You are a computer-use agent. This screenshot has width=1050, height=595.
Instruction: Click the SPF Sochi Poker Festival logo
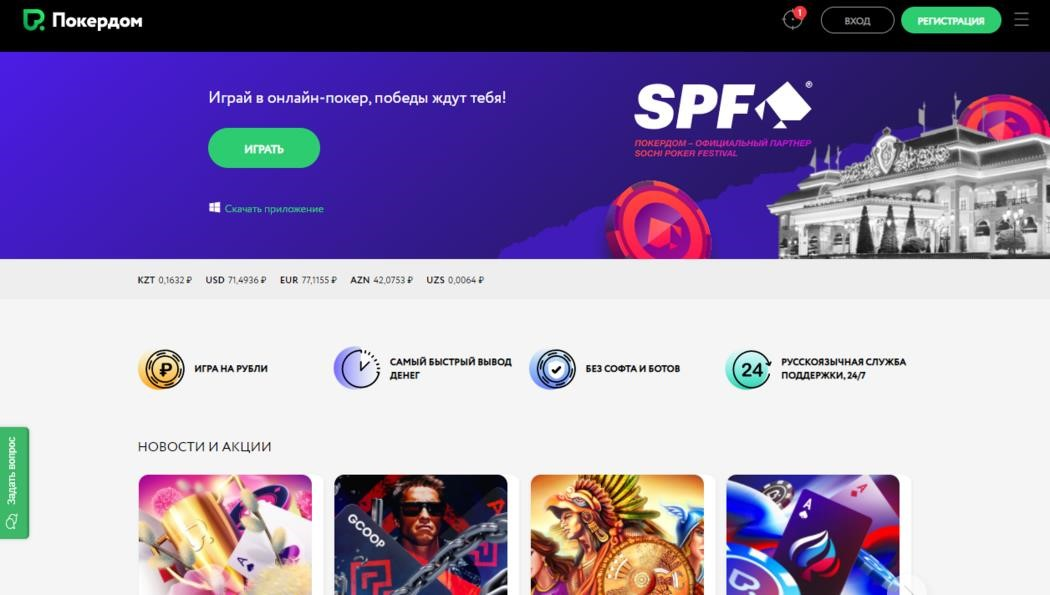[723, 119]
